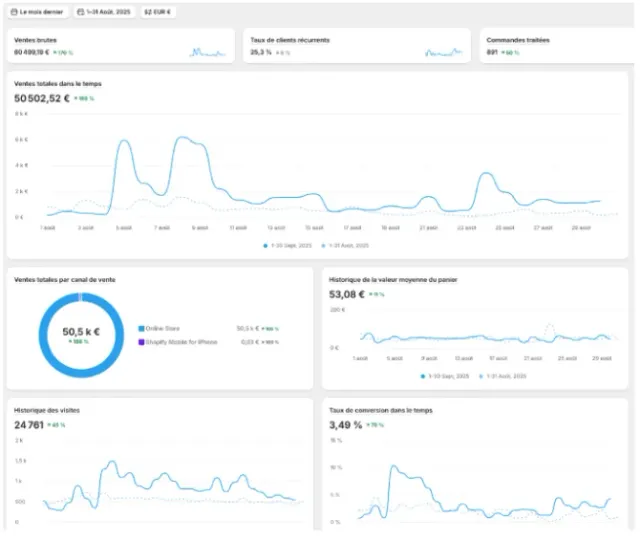The image size is (640, 540).
Task: Click the 35,3 % recurring customers value
Action: click(x=261, y=52)
